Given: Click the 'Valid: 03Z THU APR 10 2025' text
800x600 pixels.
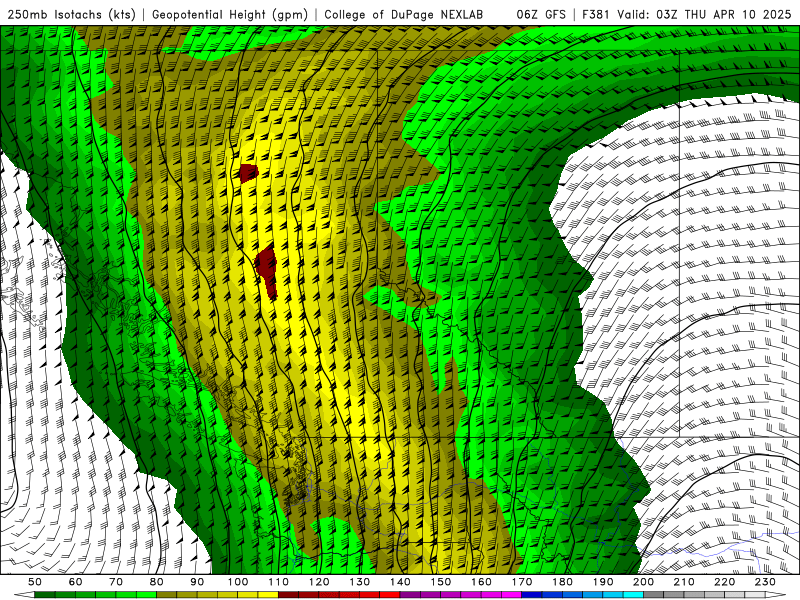Looking at the screenshot, I should [x=704, y=15].
